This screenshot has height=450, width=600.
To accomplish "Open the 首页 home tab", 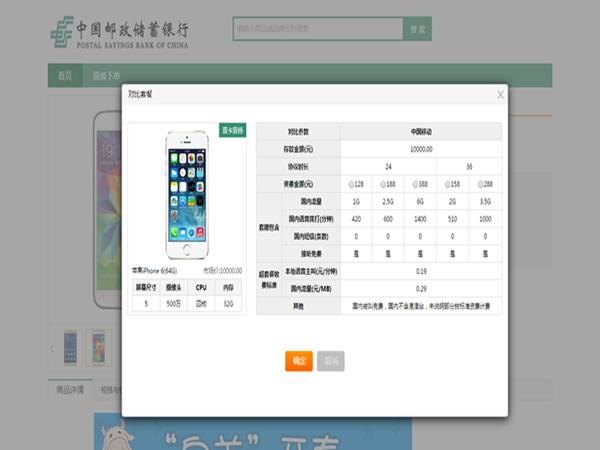I will [x=65, y=75].
